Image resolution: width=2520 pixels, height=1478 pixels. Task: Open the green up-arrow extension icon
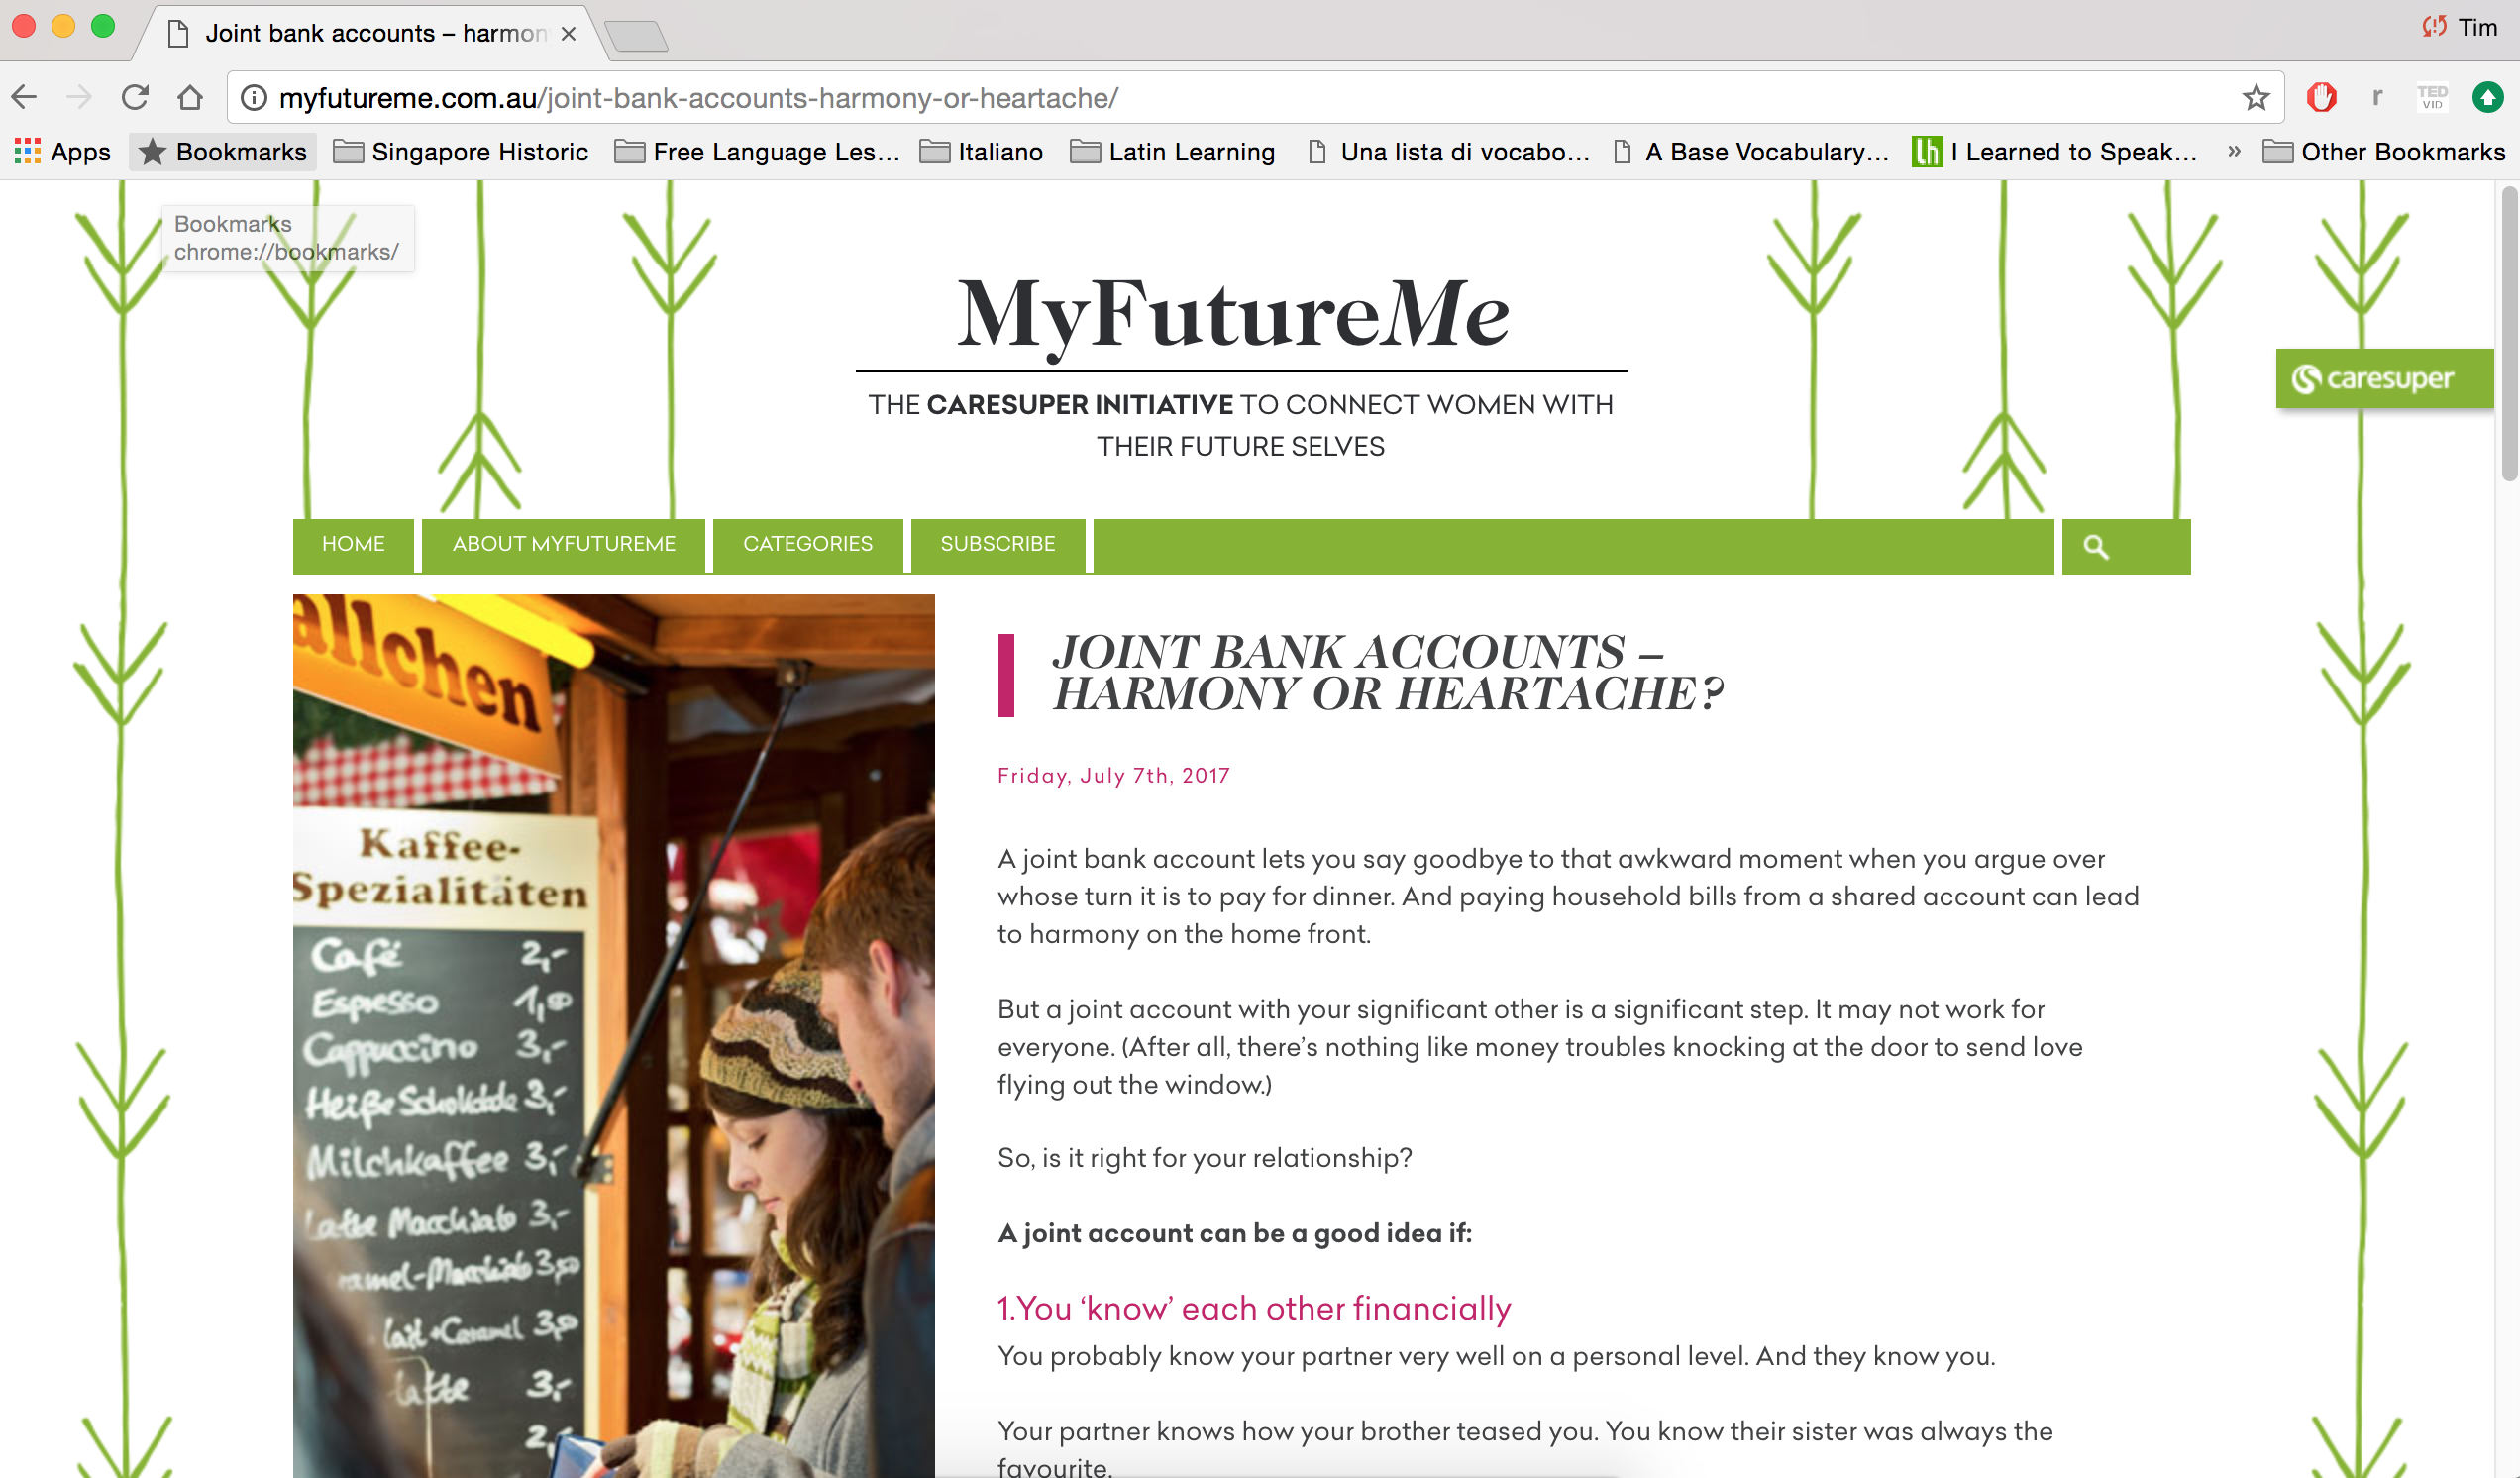[2487, 97]
